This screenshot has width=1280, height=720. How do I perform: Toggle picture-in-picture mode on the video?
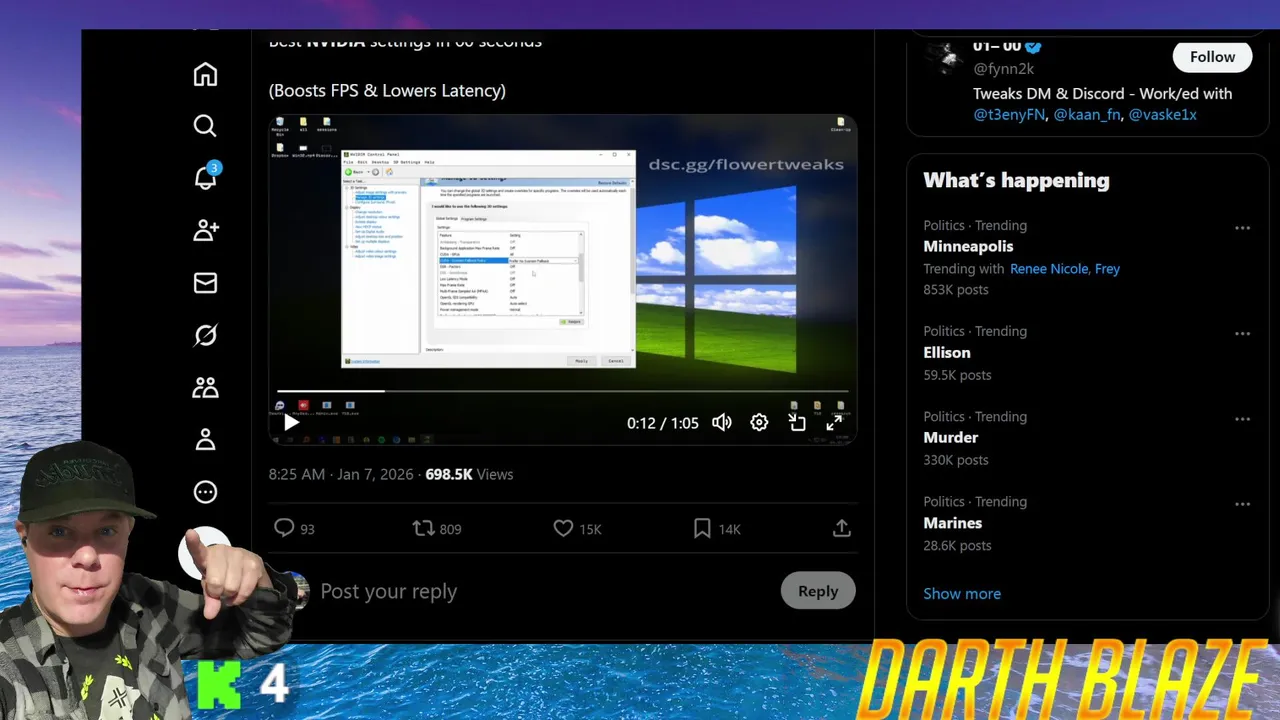(x=797, y=423)
